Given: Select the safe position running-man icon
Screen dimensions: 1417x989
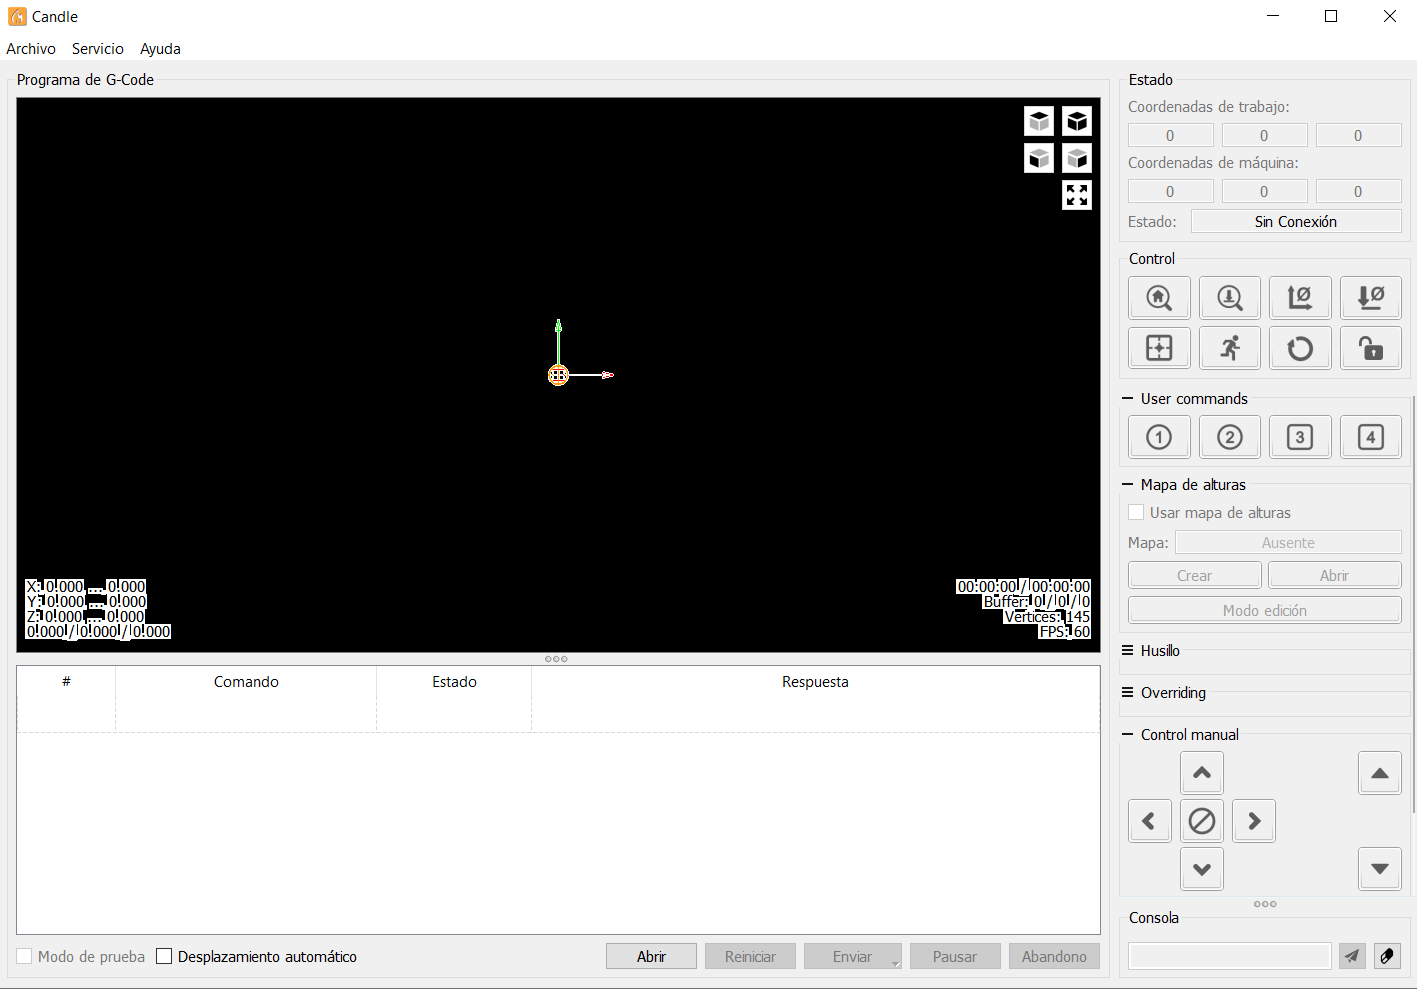Looking at the screenshot, I should (x=1229, y=347).
